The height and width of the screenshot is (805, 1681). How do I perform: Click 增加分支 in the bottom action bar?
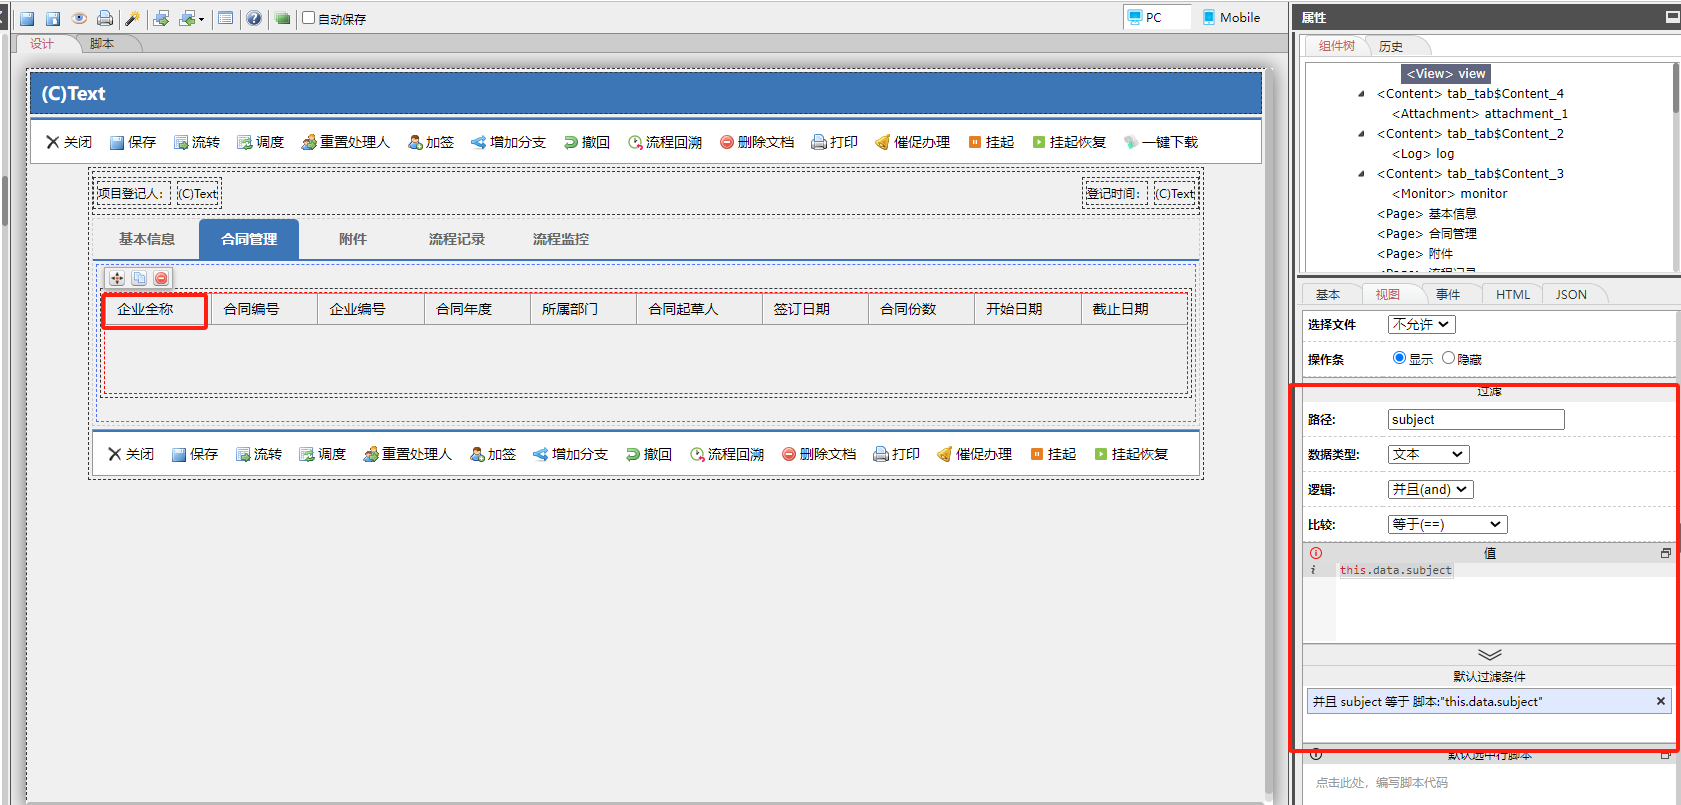pyautogui.click(x=570, y=454)
